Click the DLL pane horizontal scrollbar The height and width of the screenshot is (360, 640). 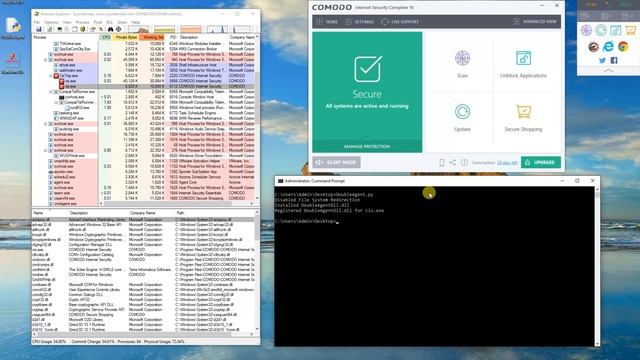143,334
